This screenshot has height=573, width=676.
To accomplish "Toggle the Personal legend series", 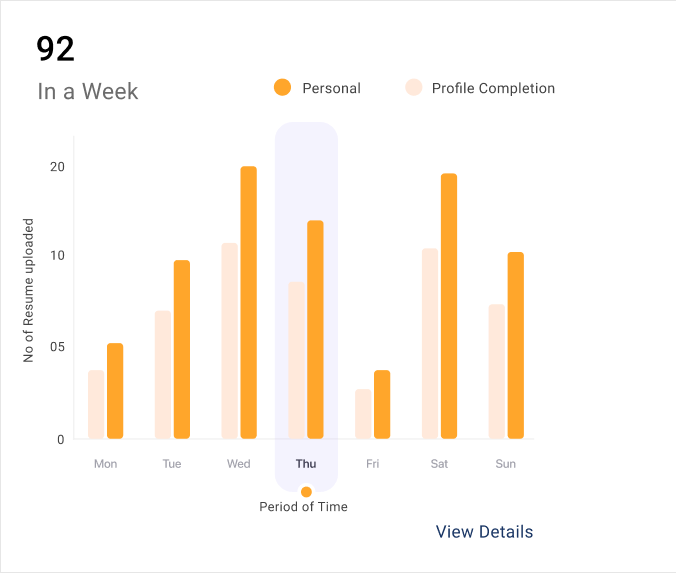I will pyautogui.click(x=331, y=88).
